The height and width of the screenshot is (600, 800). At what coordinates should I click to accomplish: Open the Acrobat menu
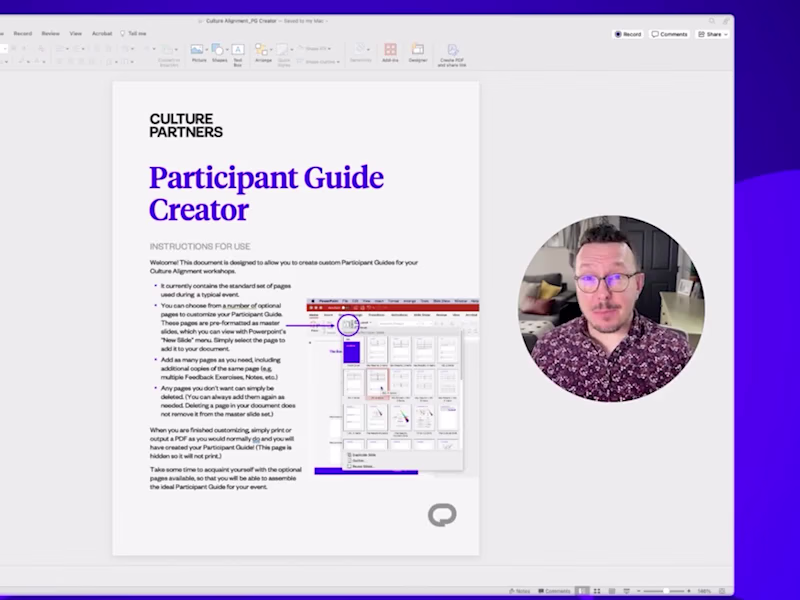tap(101, 33)
